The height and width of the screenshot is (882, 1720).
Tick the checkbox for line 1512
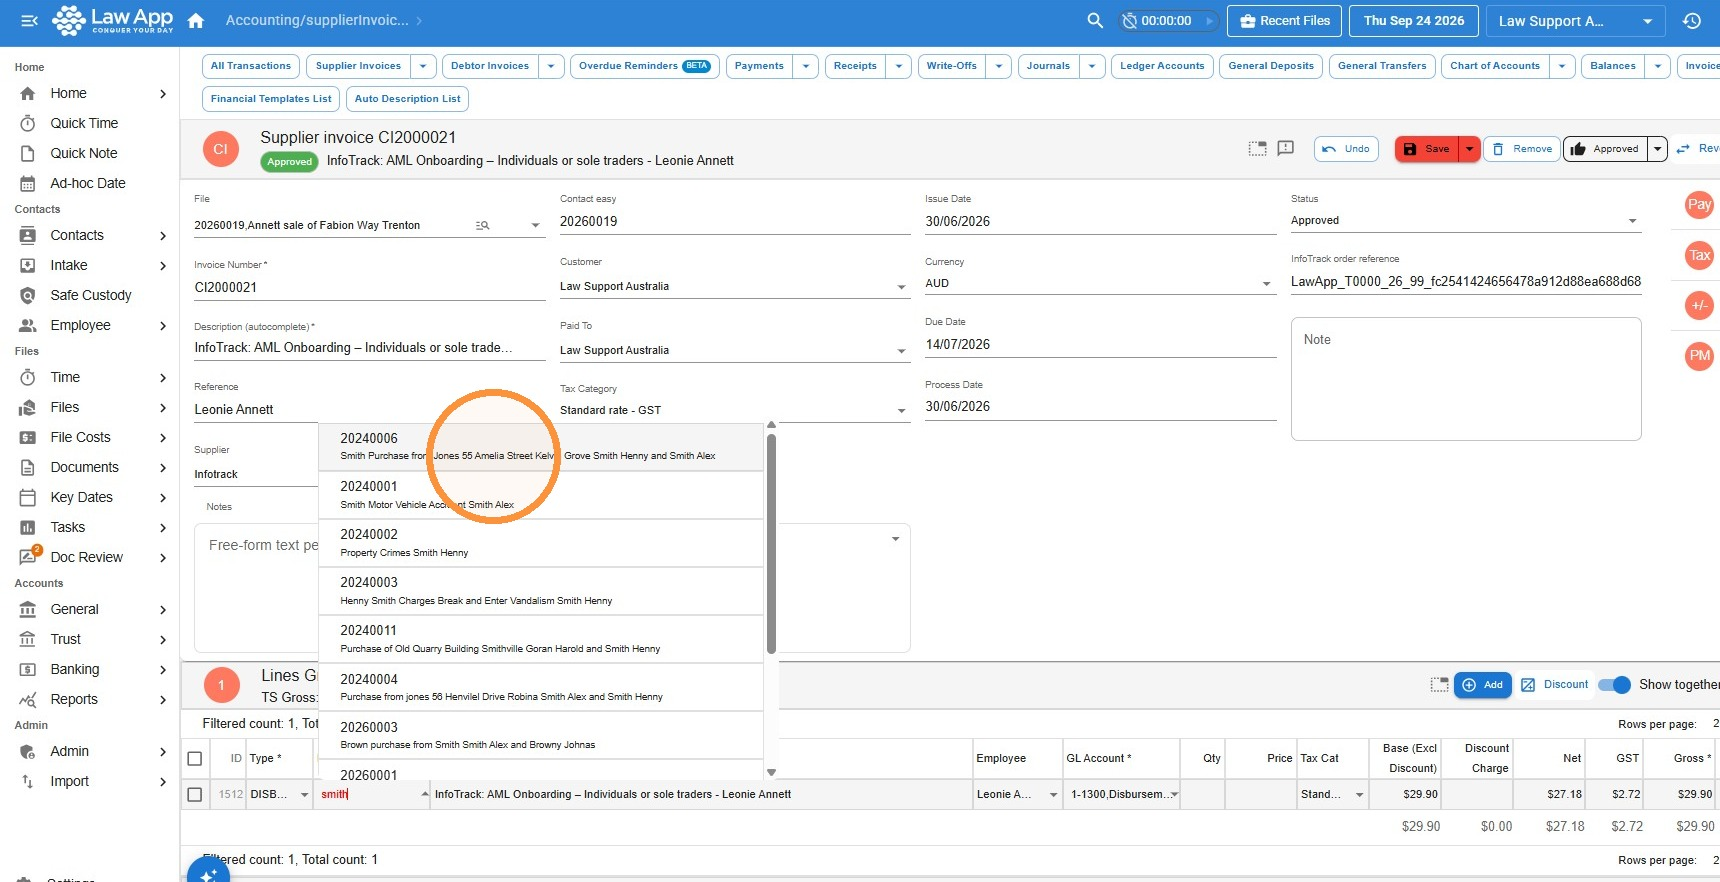point(195,795)
